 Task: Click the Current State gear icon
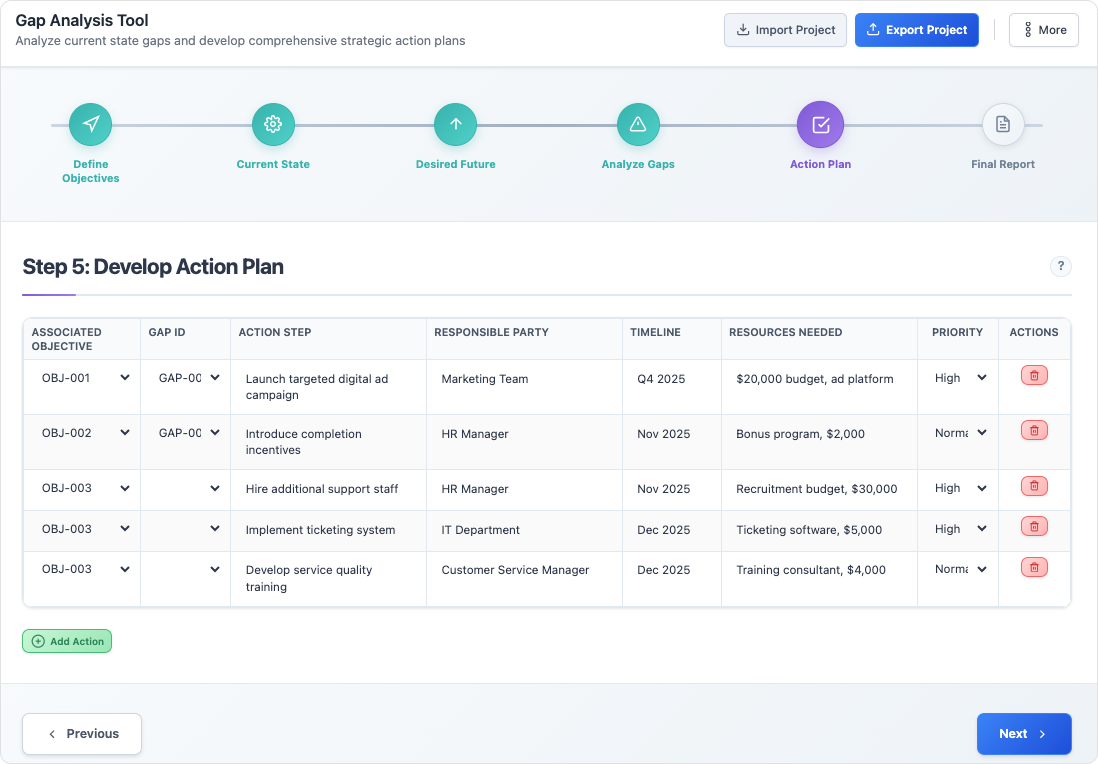tap(273, 125)
